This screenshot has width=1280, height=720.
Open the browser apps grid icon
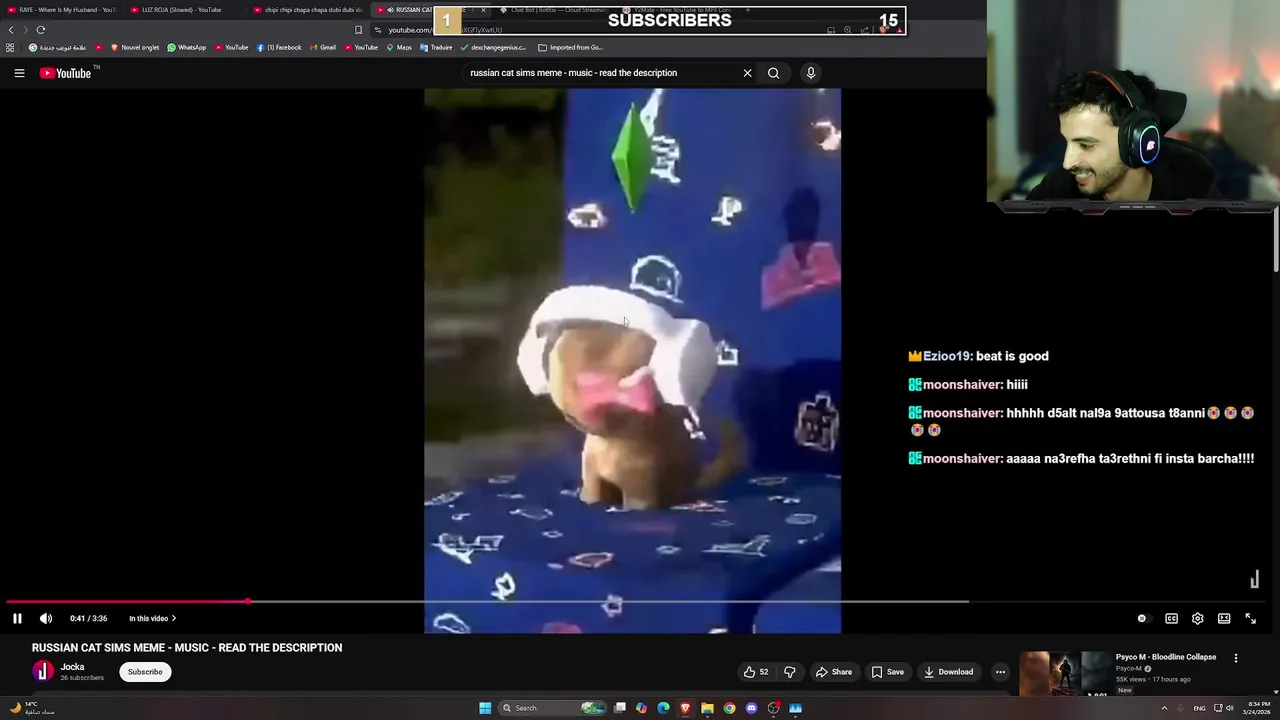coord(10,47)
